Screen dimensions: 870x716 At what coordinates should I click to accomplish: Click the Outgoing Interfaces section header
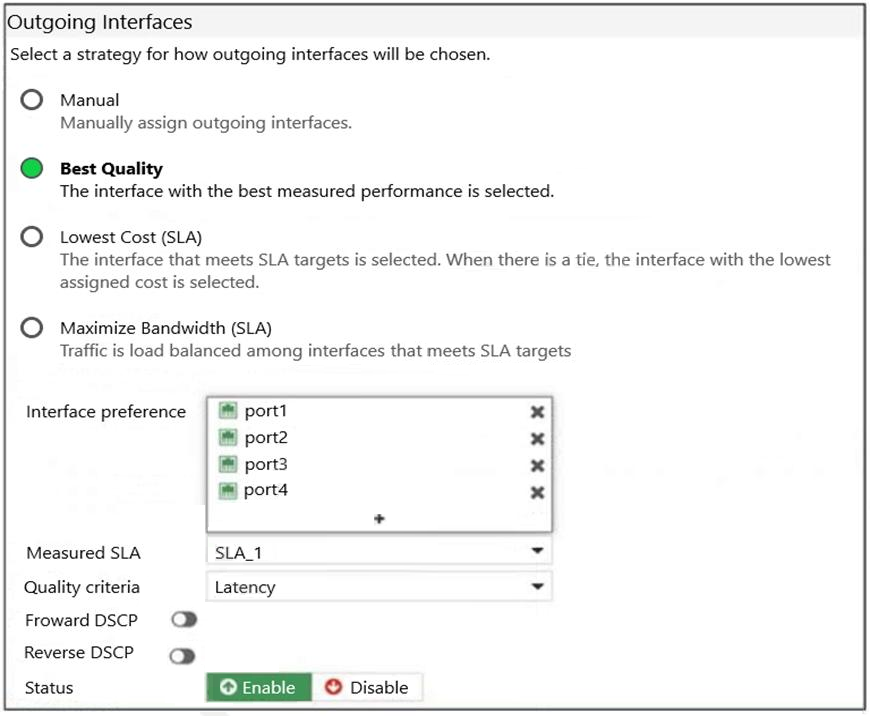(x=100, y=22)
